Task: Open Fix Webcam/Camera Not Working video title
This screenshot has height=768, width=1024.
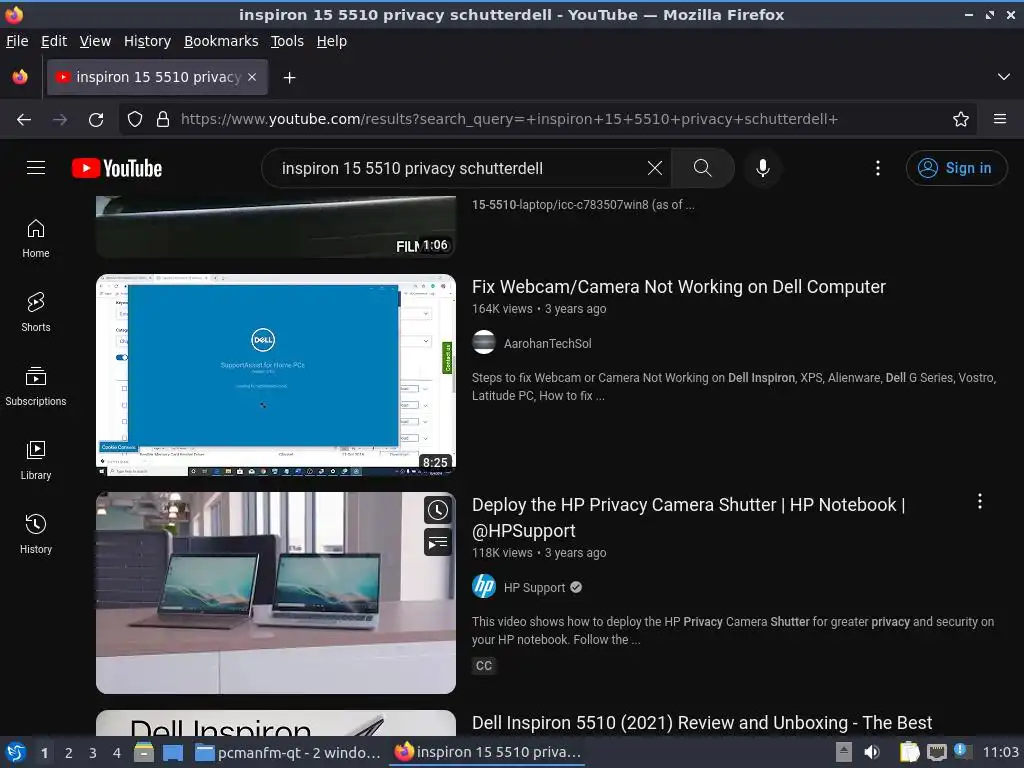Action: point(679,287)
